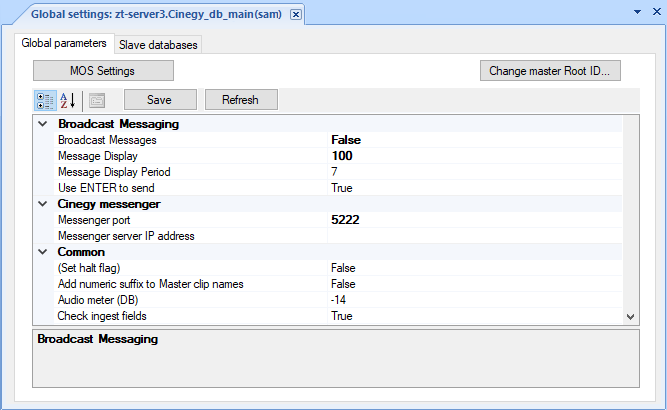667x410 pixels.
Task: Edit the Broadcast Messages False value
Action: [x=475, y=140]
